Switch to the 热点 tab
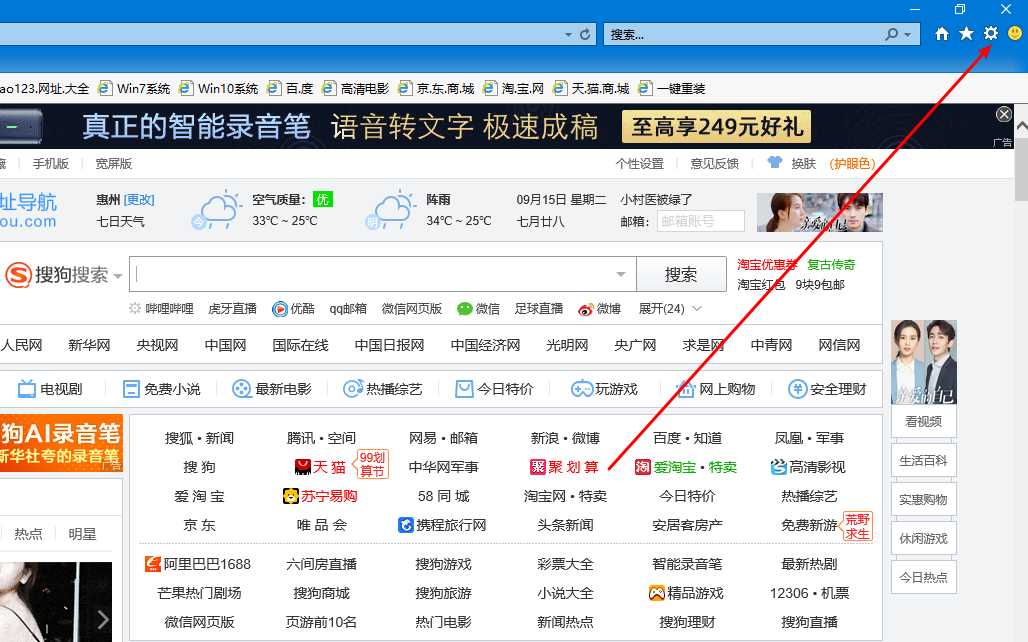Image resolution: width=1028 pixels, height=642 pixels. pyautogui.click(x=28, y=533)
